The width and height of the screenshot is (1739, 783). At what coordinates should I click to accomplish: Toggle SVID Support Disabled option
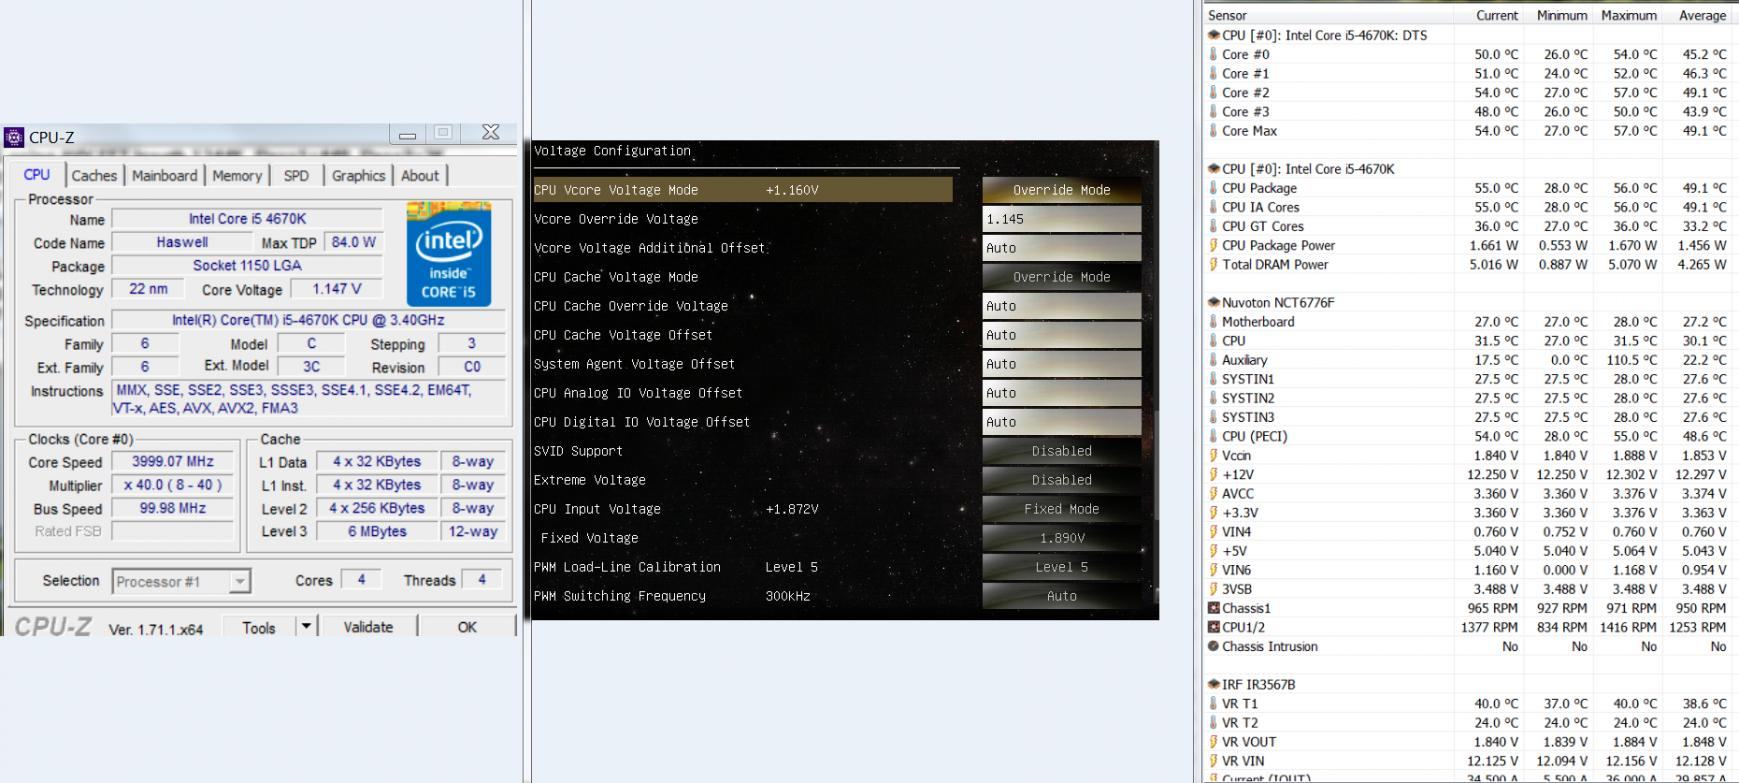pos(1061,451)
